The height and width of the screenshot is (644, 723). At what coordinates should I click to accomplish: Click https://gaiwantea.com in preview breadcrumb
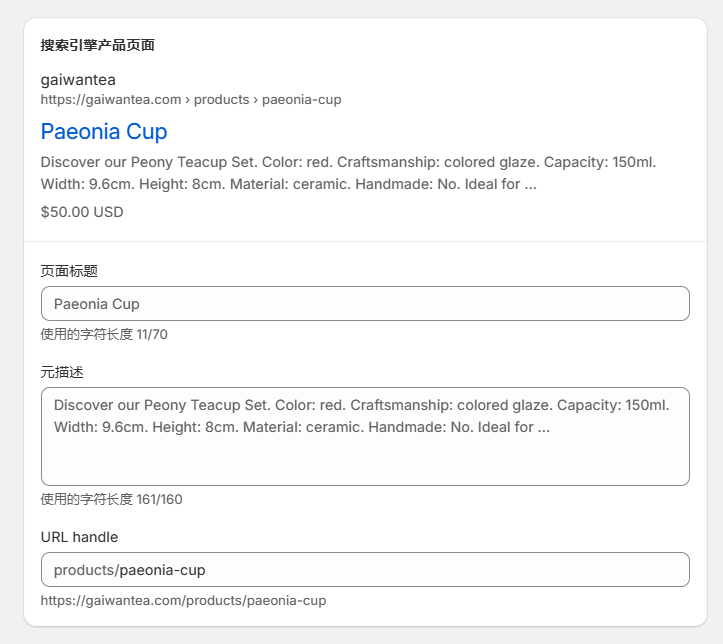pyautogui.click(x=111, y=99)
